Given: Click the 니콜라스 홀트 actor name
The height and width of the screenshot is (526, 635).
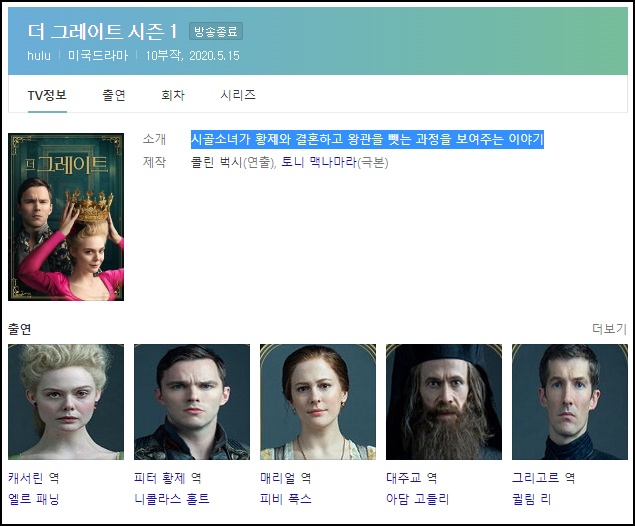Looking at the screenshot, I should click(x=172, y=499).
